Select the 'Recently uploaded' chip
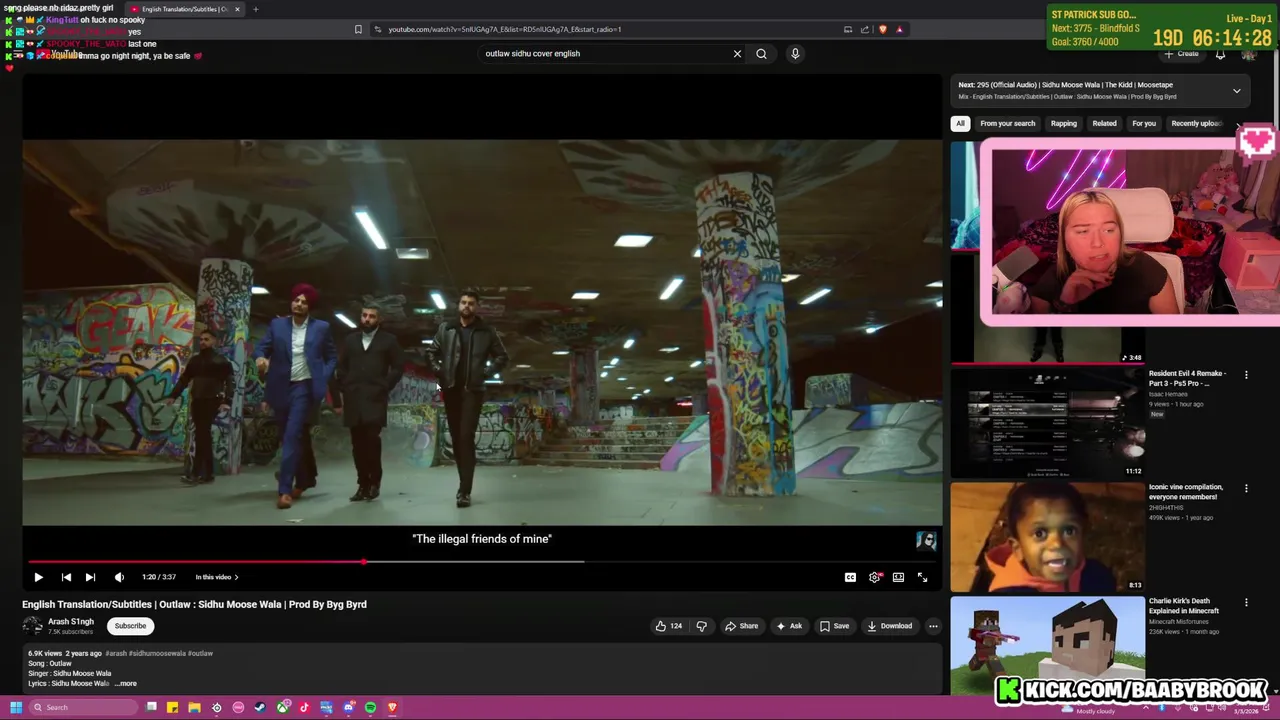 1197,124
